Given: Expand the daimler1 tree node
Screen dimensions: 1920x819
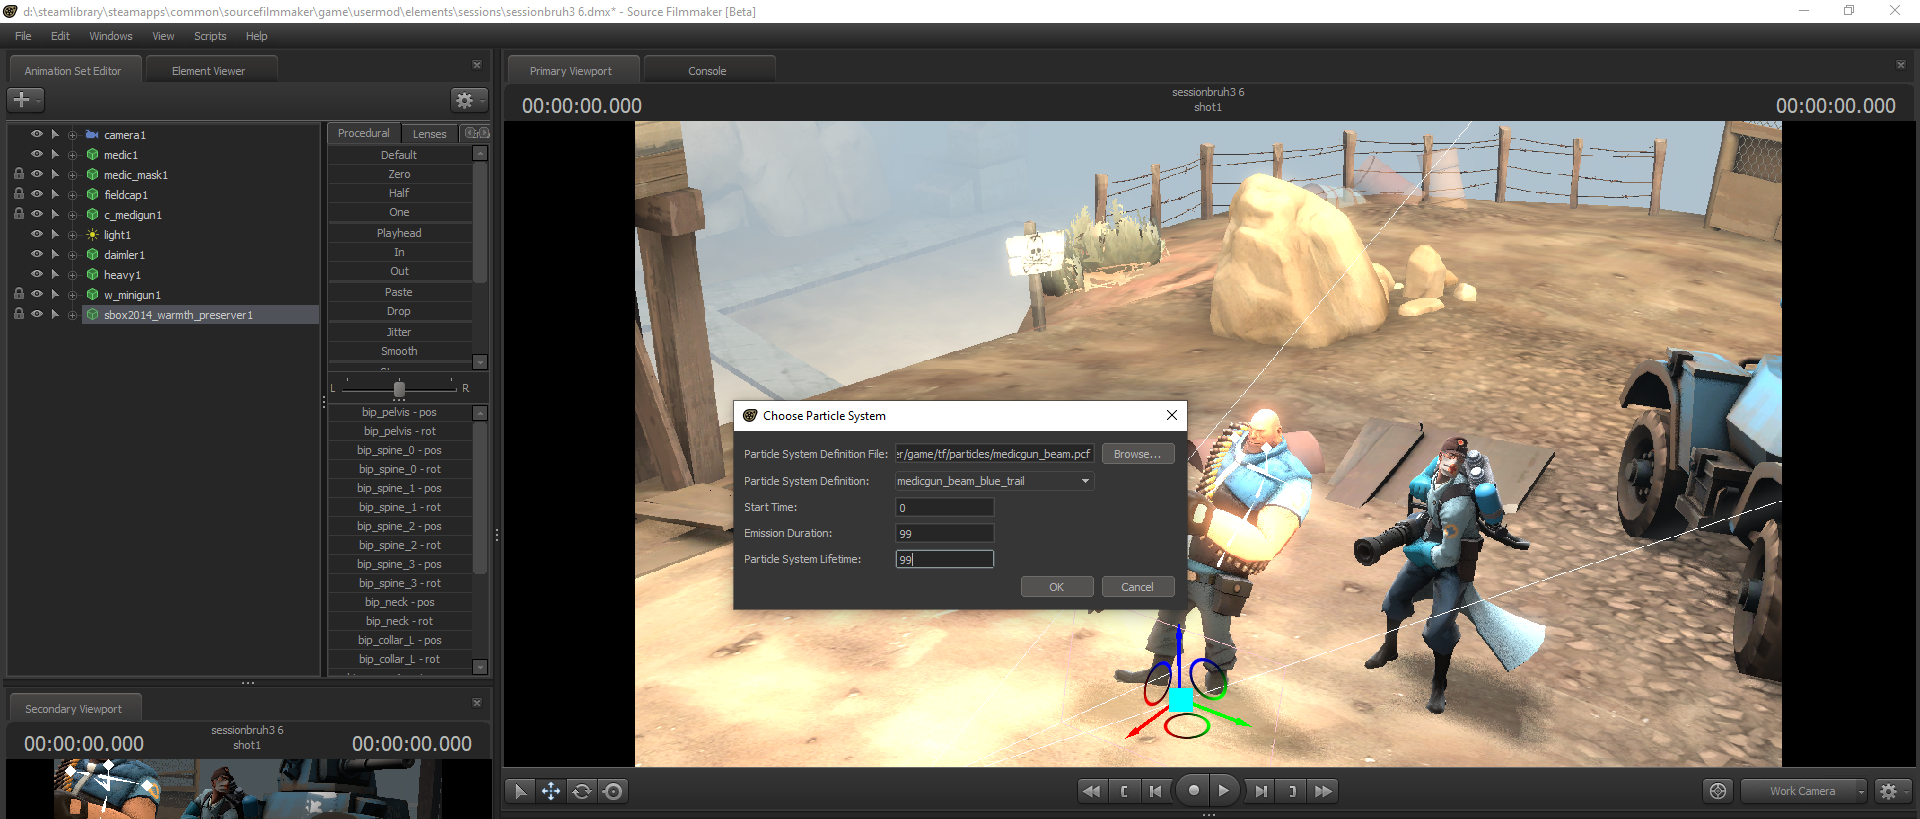Looking at the screenshot, I should pos(72,255).
